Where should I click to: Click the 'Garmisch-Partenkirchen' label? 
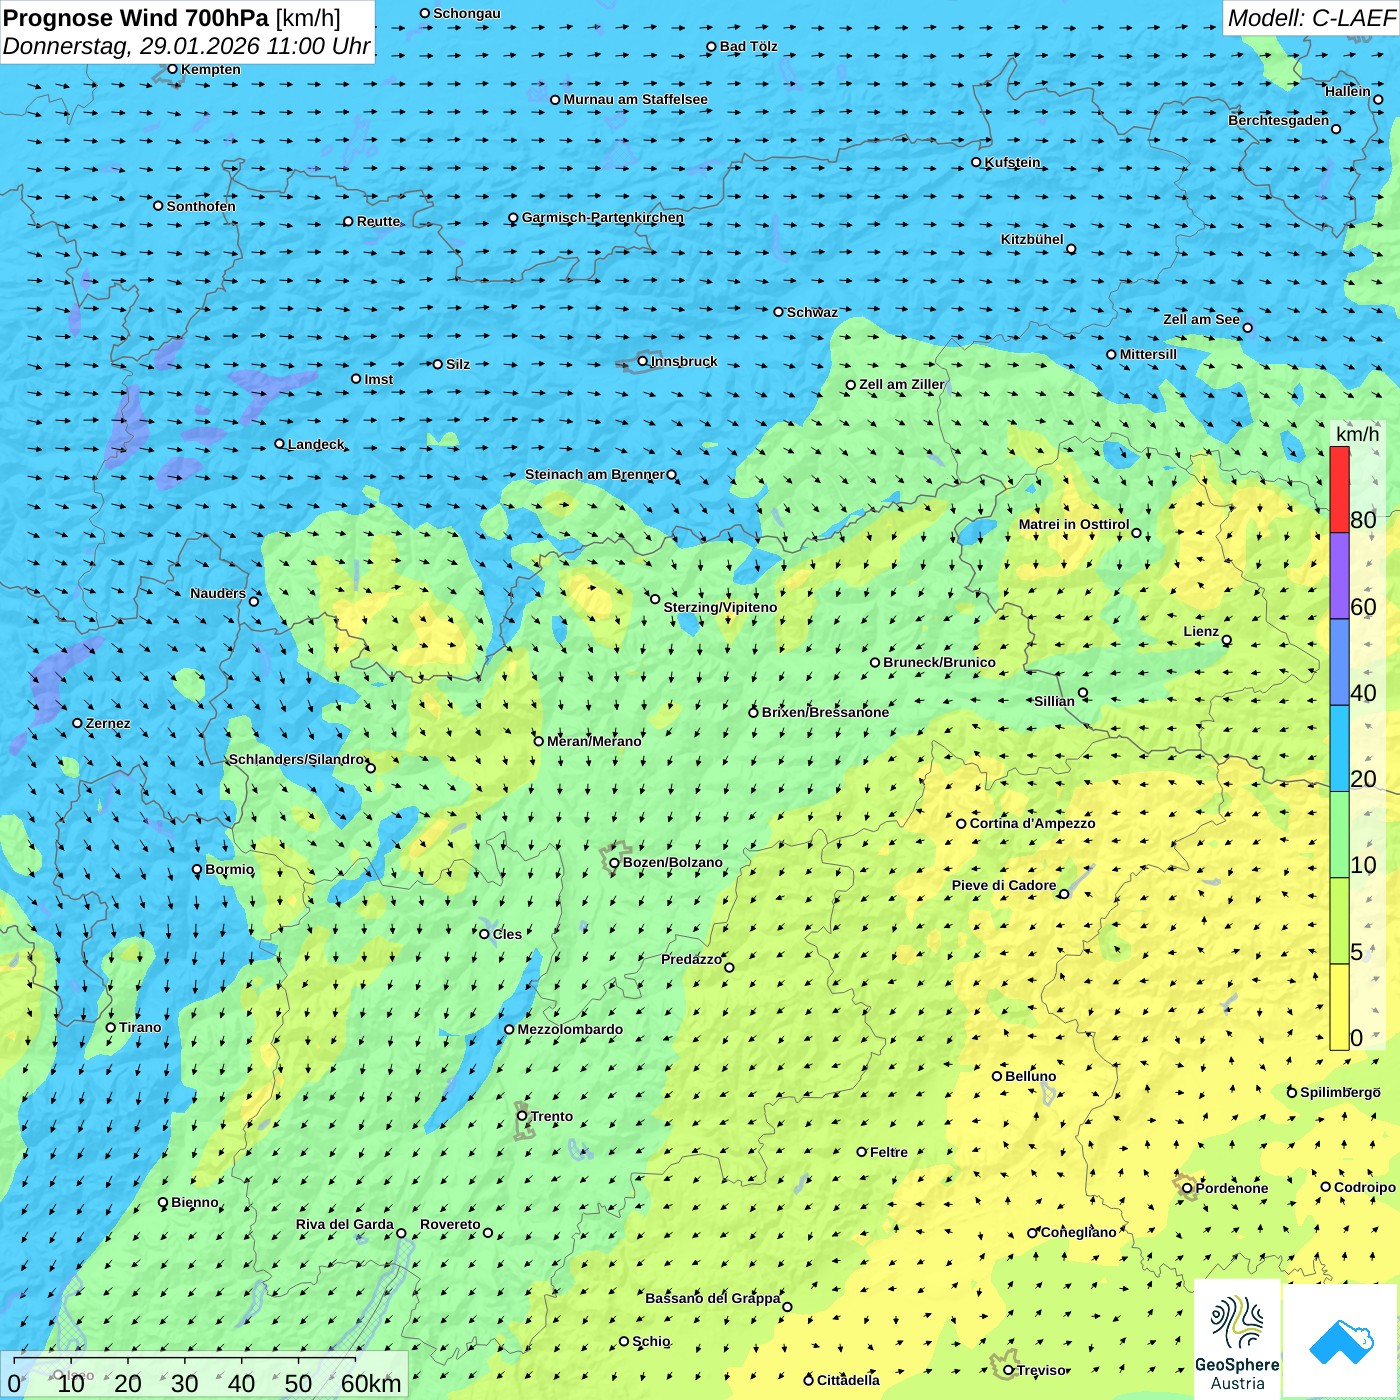tap(603, 217)
